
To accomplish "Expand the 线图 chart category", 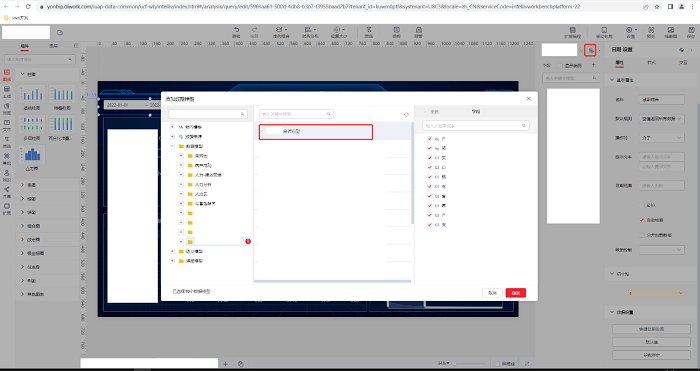I will click(23, 199).
